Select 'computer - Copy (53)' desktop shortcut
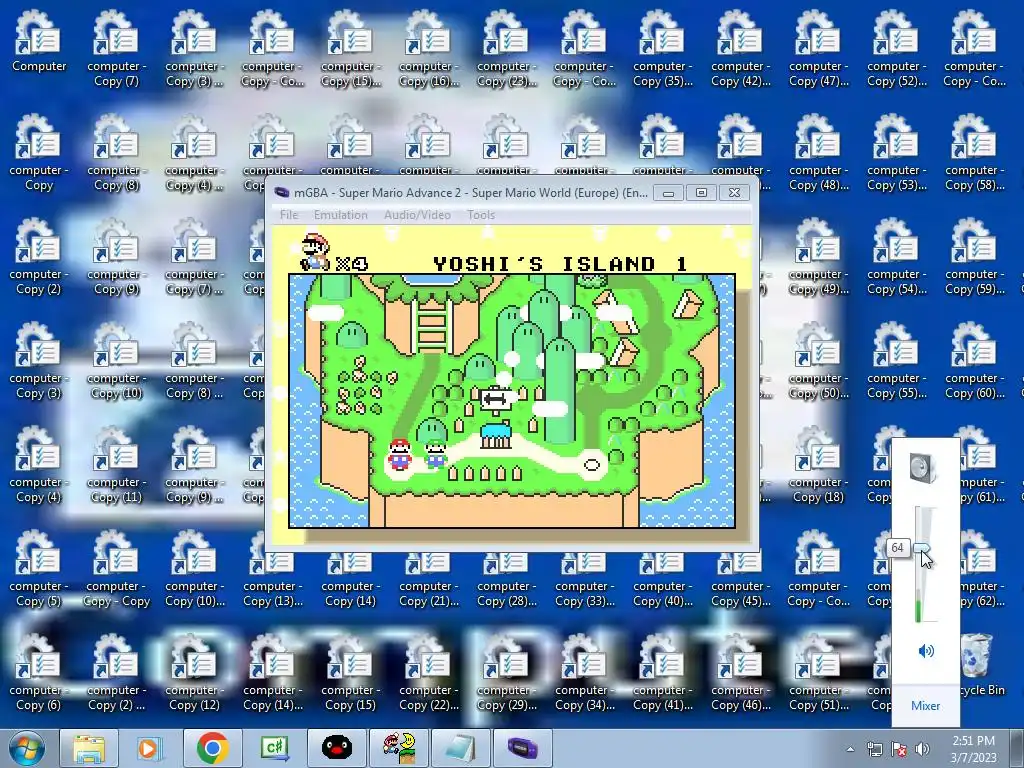 (897, 152)
